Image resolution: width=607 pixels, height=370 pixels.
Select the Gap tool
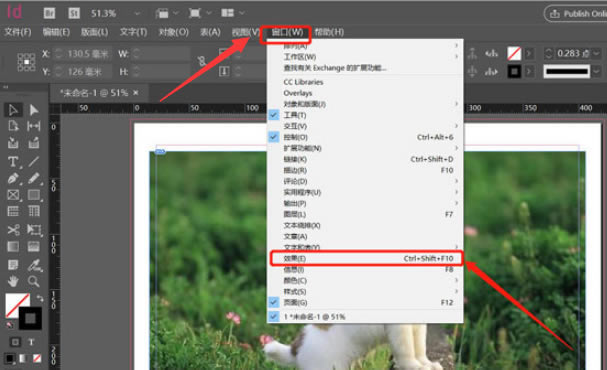pyautogui.click(x=34, y=126)
